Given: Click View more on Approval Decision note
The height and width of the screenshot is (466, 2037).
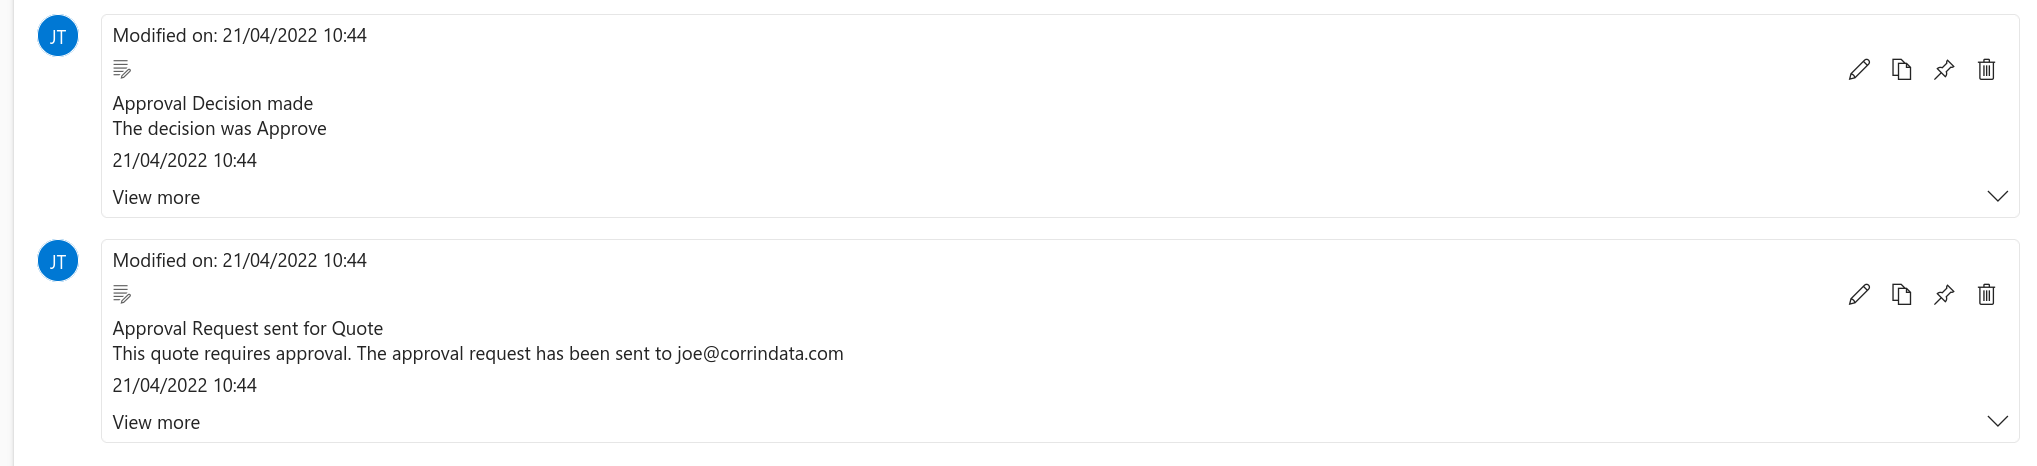Looking at the screenshot, I should coord(156,198).
